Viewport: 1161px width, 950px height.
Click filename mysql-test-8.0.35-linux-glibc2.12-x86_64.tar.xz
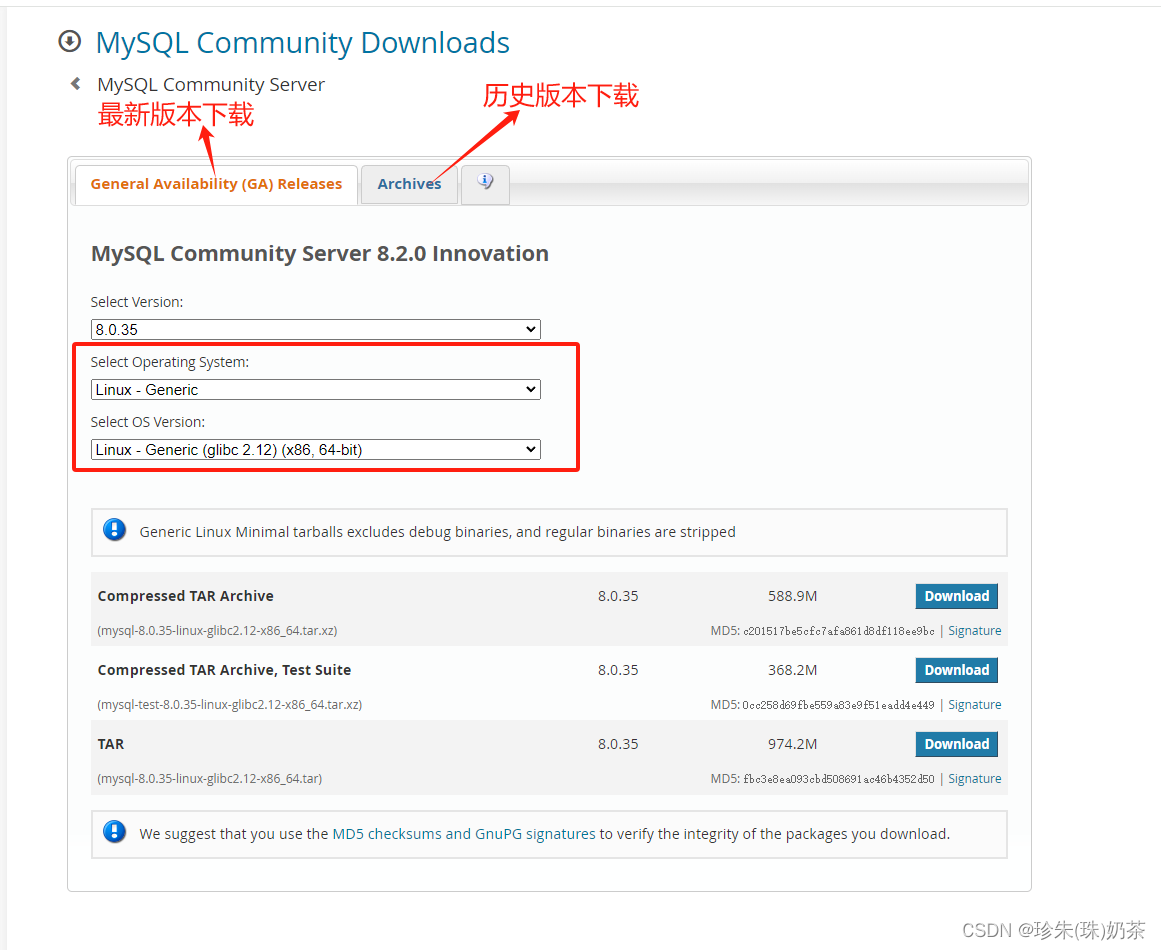point(230,705)
